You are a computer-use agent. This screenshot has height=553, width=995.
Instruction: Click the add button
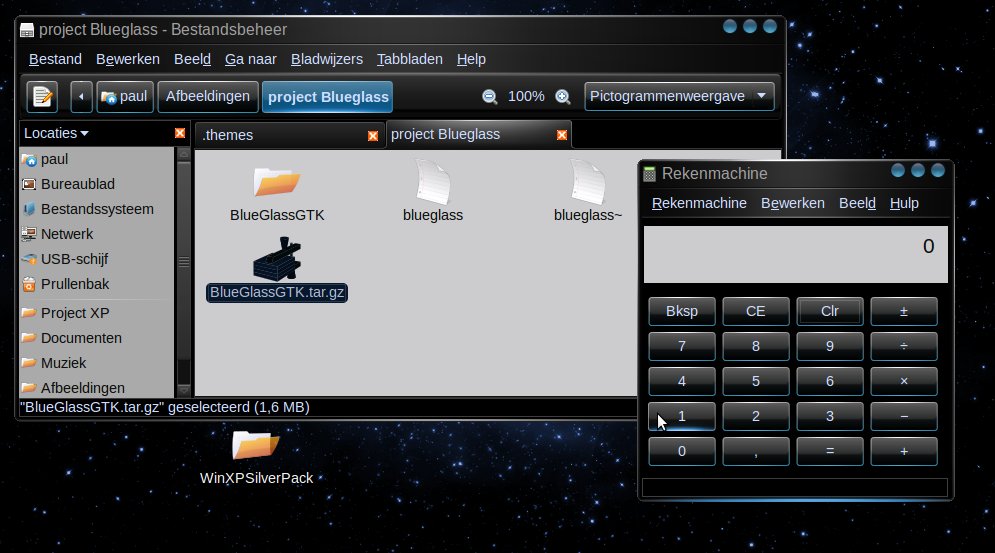[x=904, y=451]
